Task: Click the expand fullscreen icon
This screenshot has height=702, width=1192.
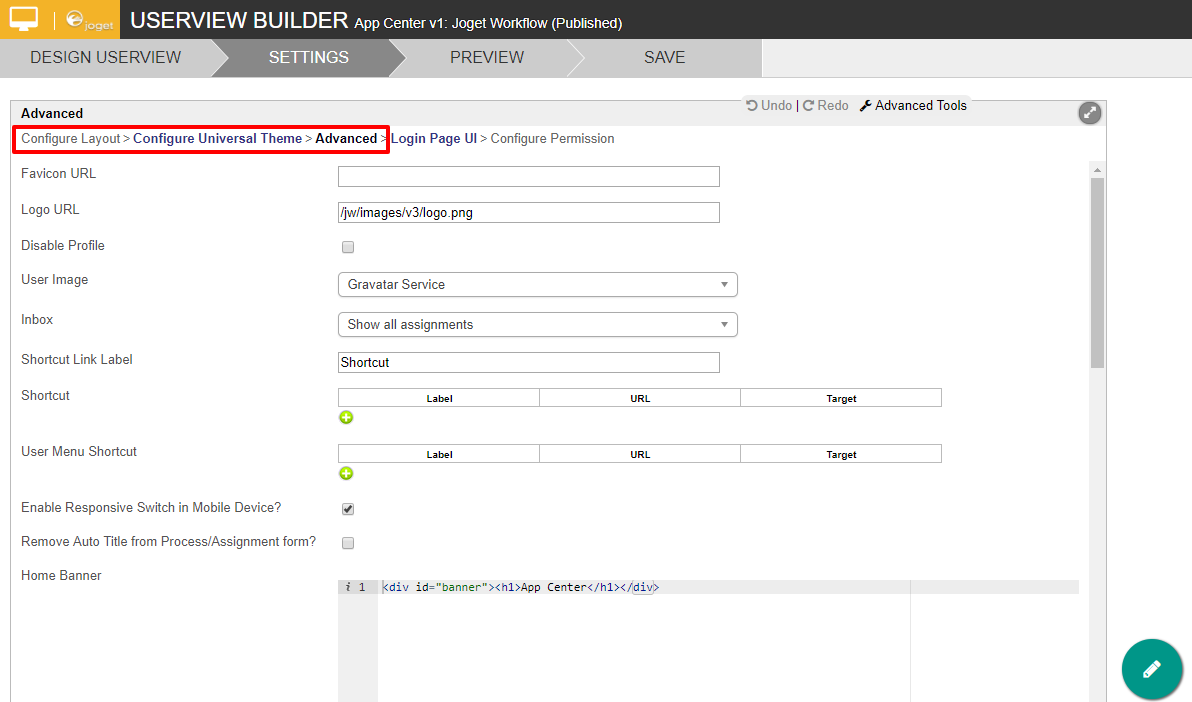Action: pos(1089,113)
